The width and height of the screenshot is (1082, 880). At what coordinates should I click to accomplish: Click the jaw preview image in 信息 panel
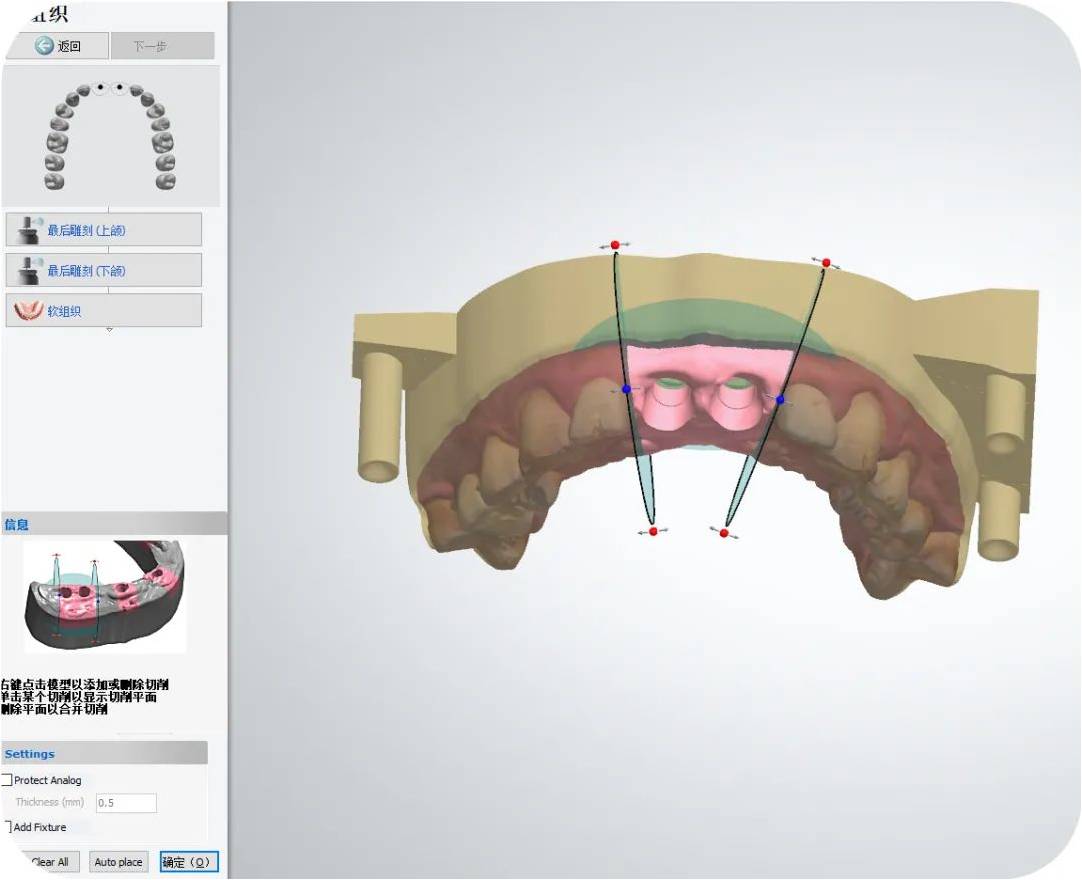(105, 596)
